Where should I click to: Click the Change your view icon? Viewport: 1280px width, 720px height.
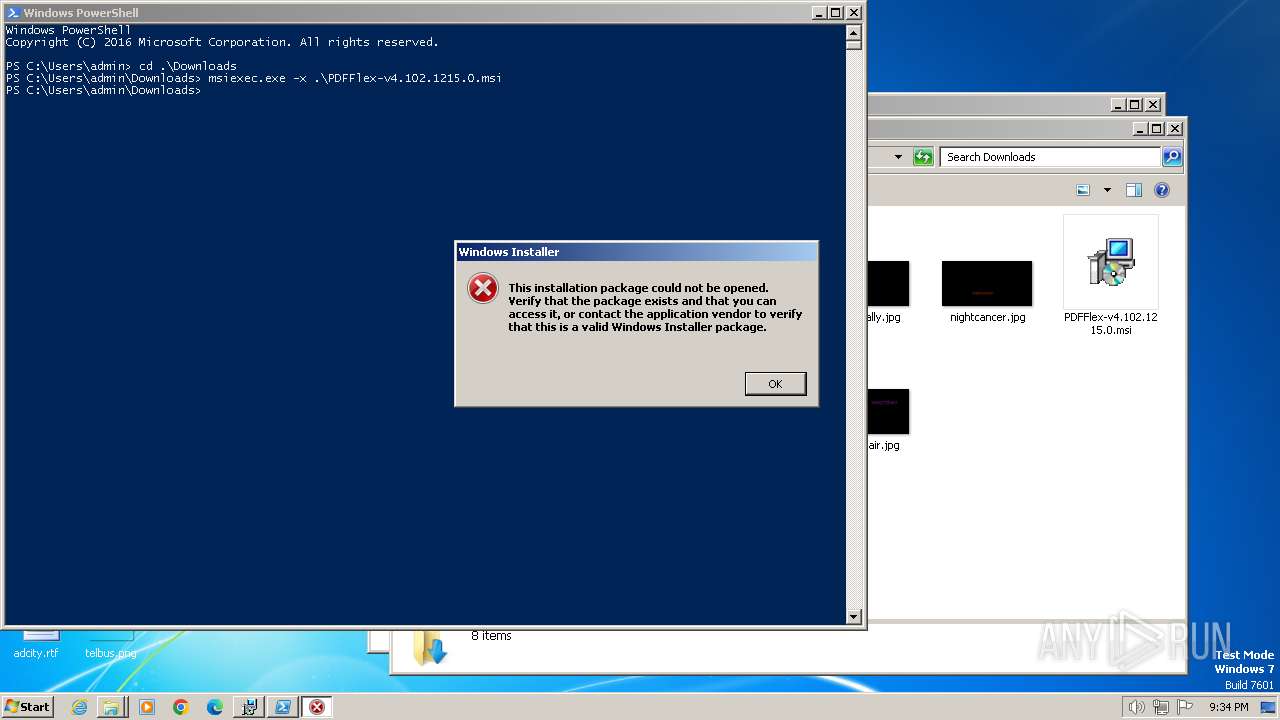(1083, 190)
